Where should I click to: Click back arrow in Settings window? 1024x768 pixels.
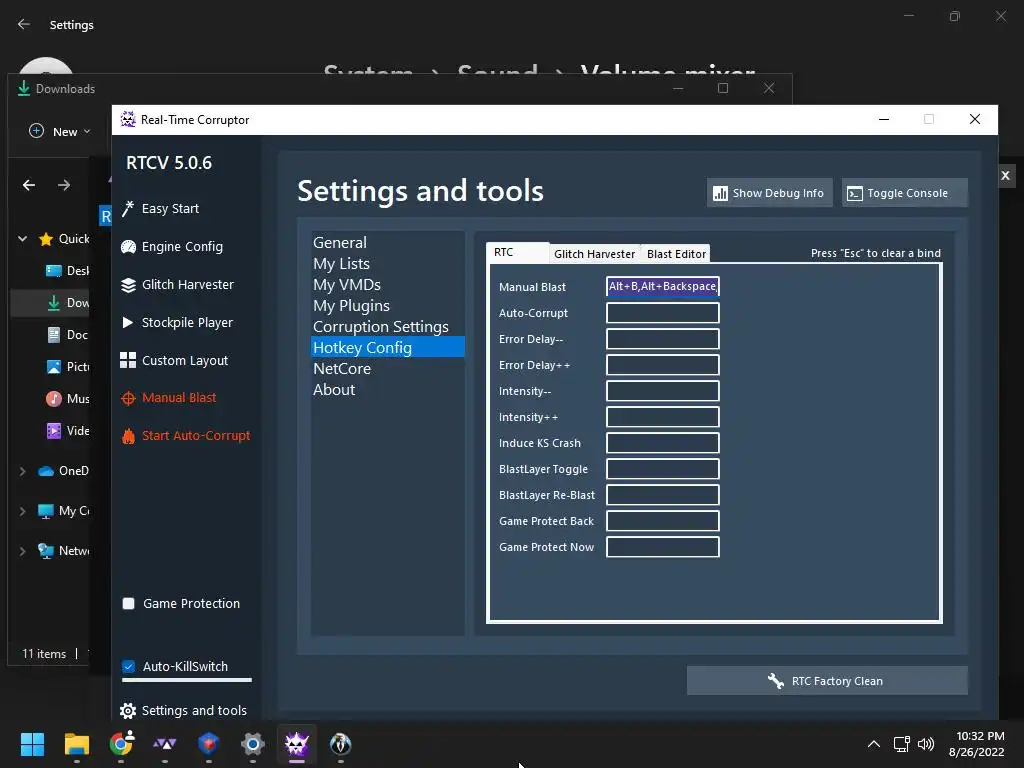point(24,24)
